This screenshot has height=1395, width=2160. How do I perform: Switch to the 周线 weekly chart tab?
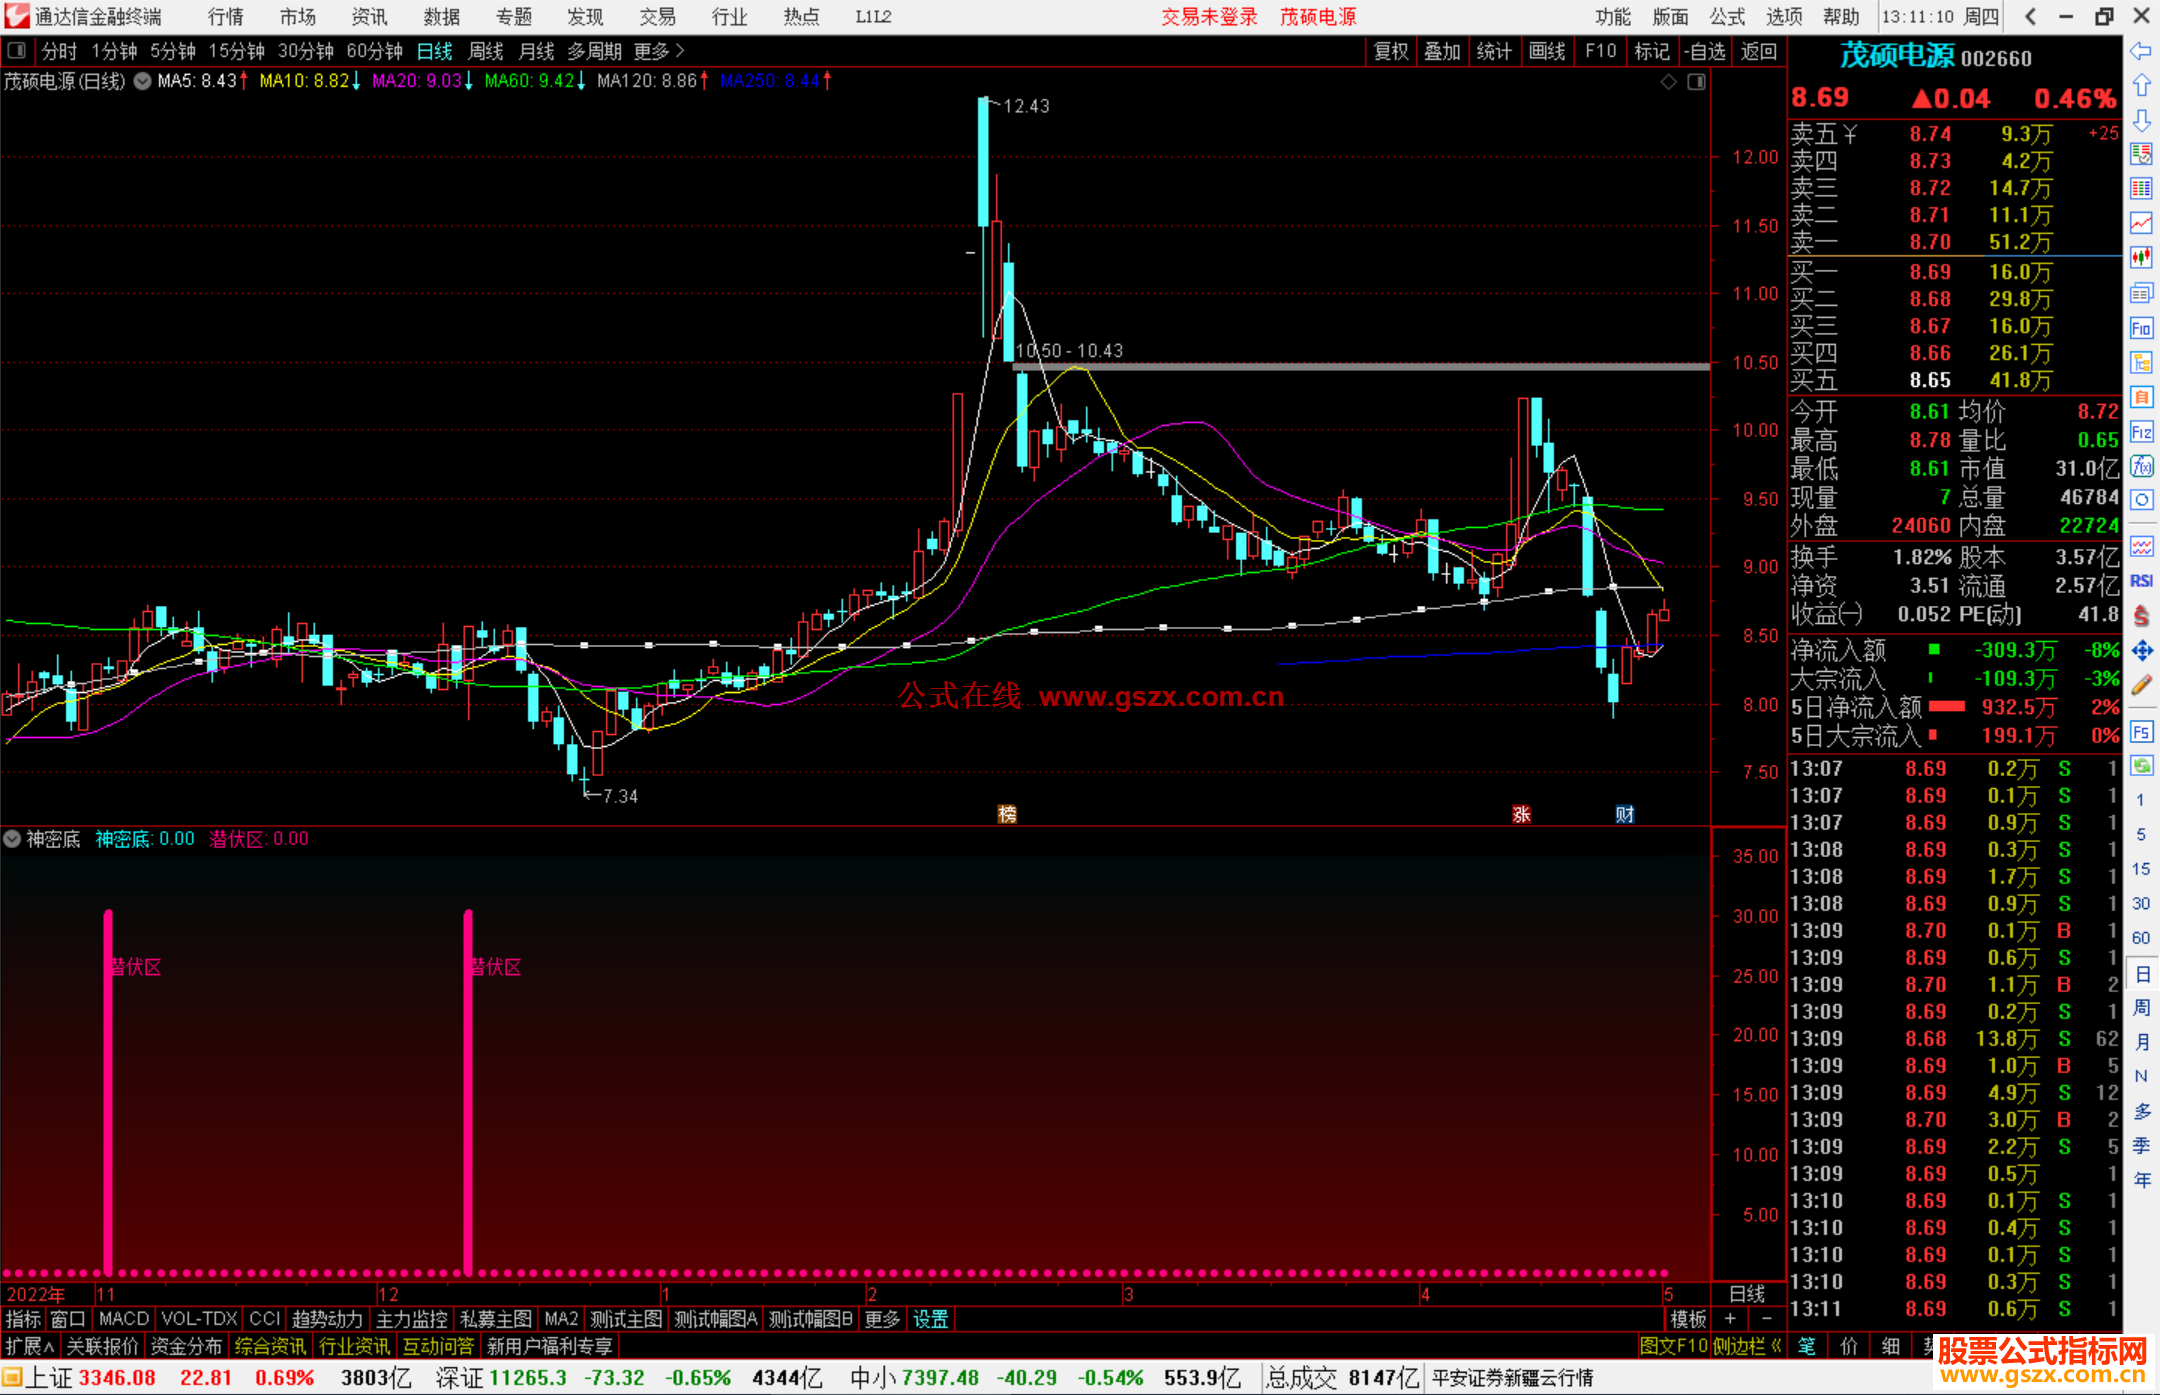(485, 51)
